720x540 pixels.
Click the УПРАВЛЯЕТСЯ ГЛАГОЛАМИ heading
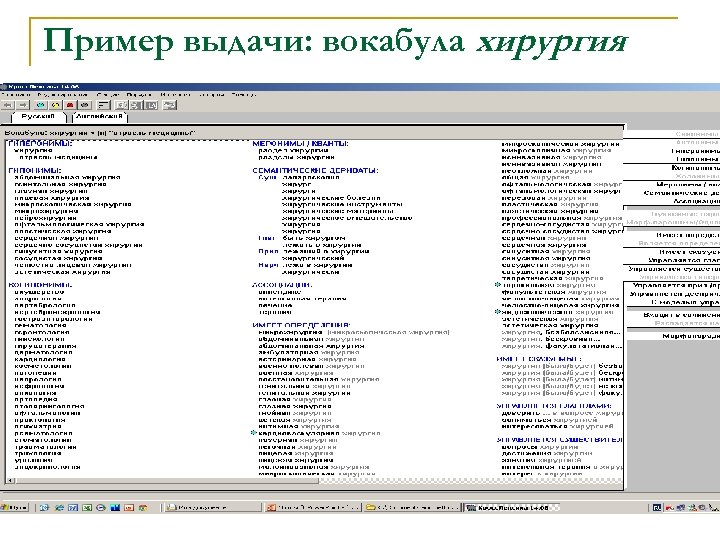(554, 406)
